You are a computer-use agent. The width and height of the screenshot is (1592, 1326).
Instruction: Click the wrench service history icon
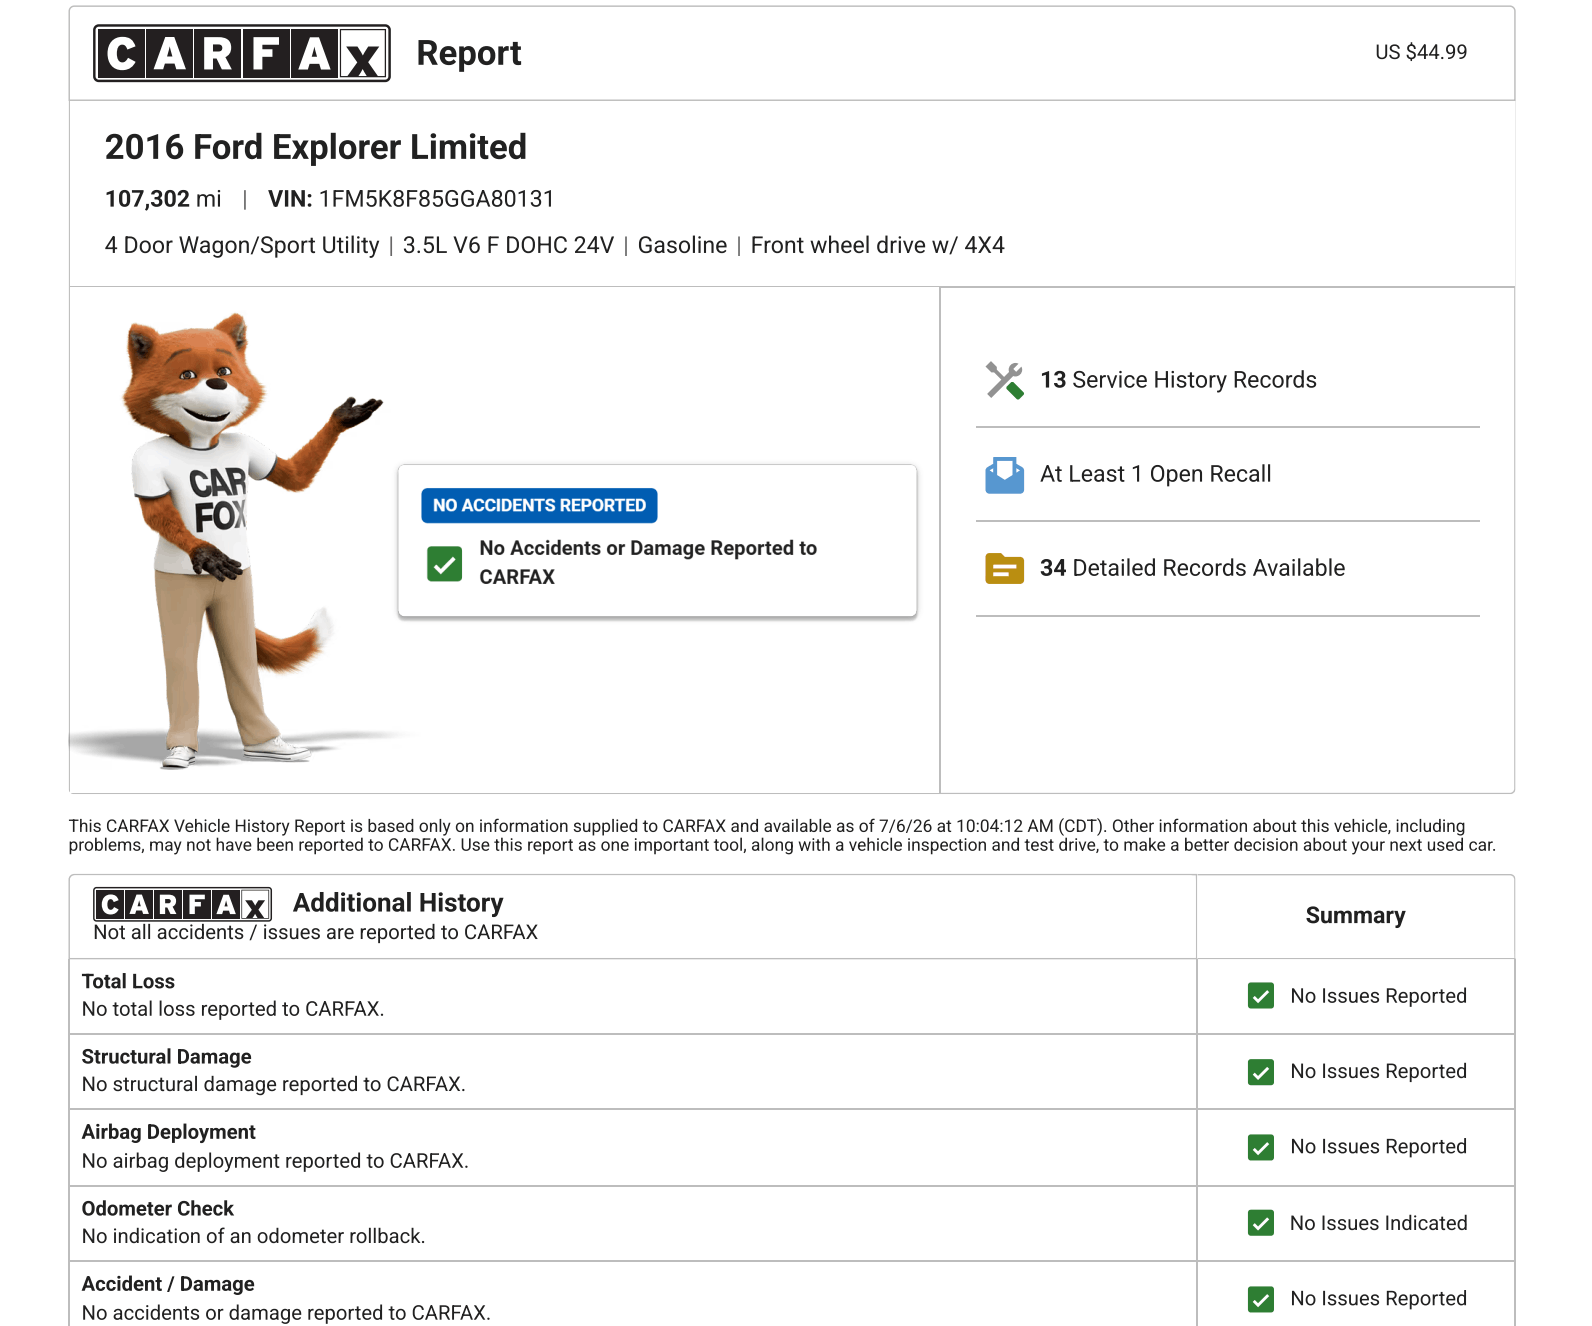coord(1004,380)
